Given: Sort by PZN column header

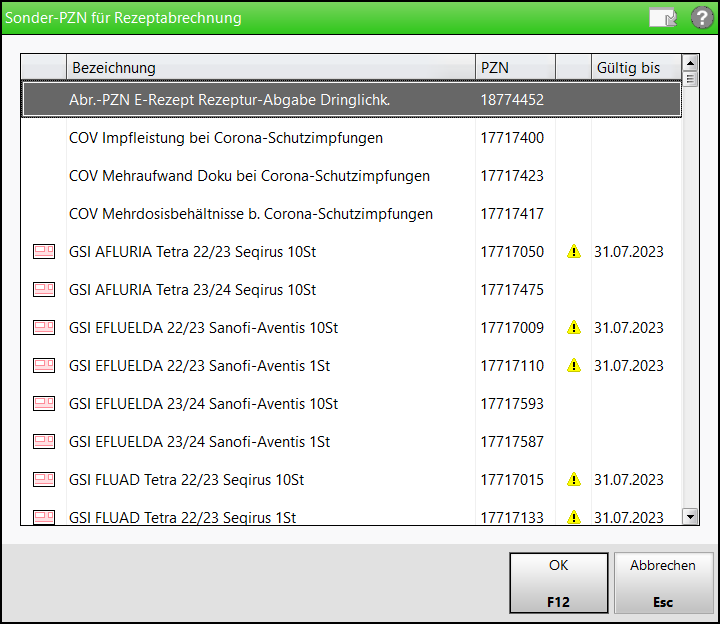Looking at the screenshot, I should (x=514, y=68).
